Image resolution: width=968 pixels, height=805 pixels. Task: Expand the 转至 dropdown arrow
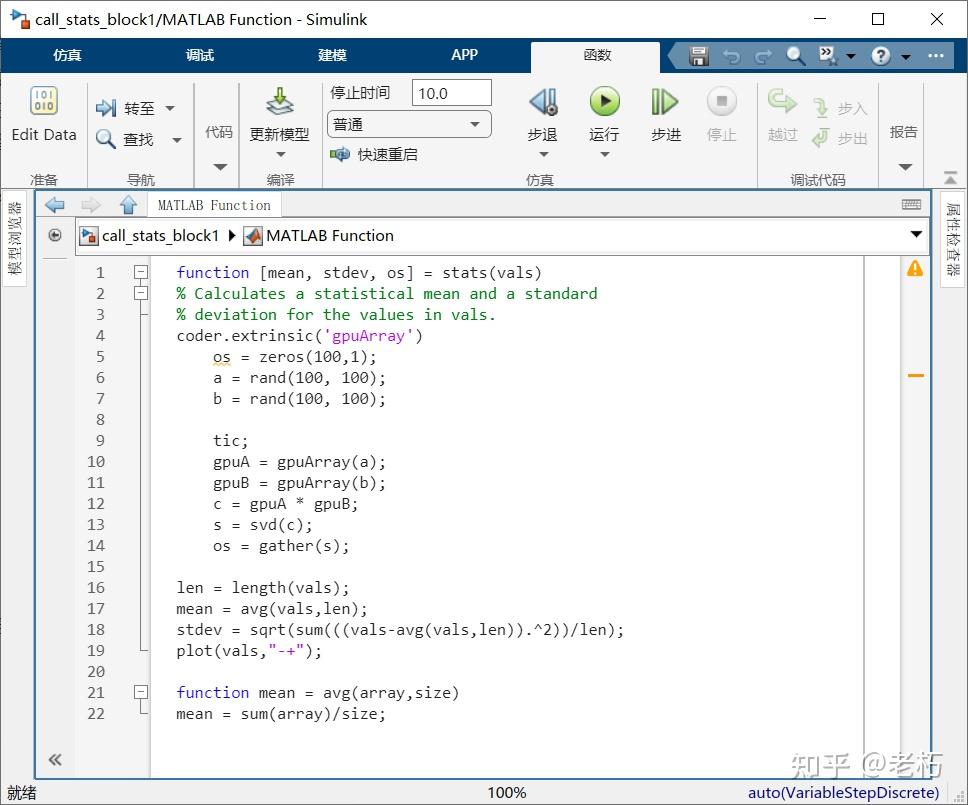pyautogui.click(x=170, y=109)
